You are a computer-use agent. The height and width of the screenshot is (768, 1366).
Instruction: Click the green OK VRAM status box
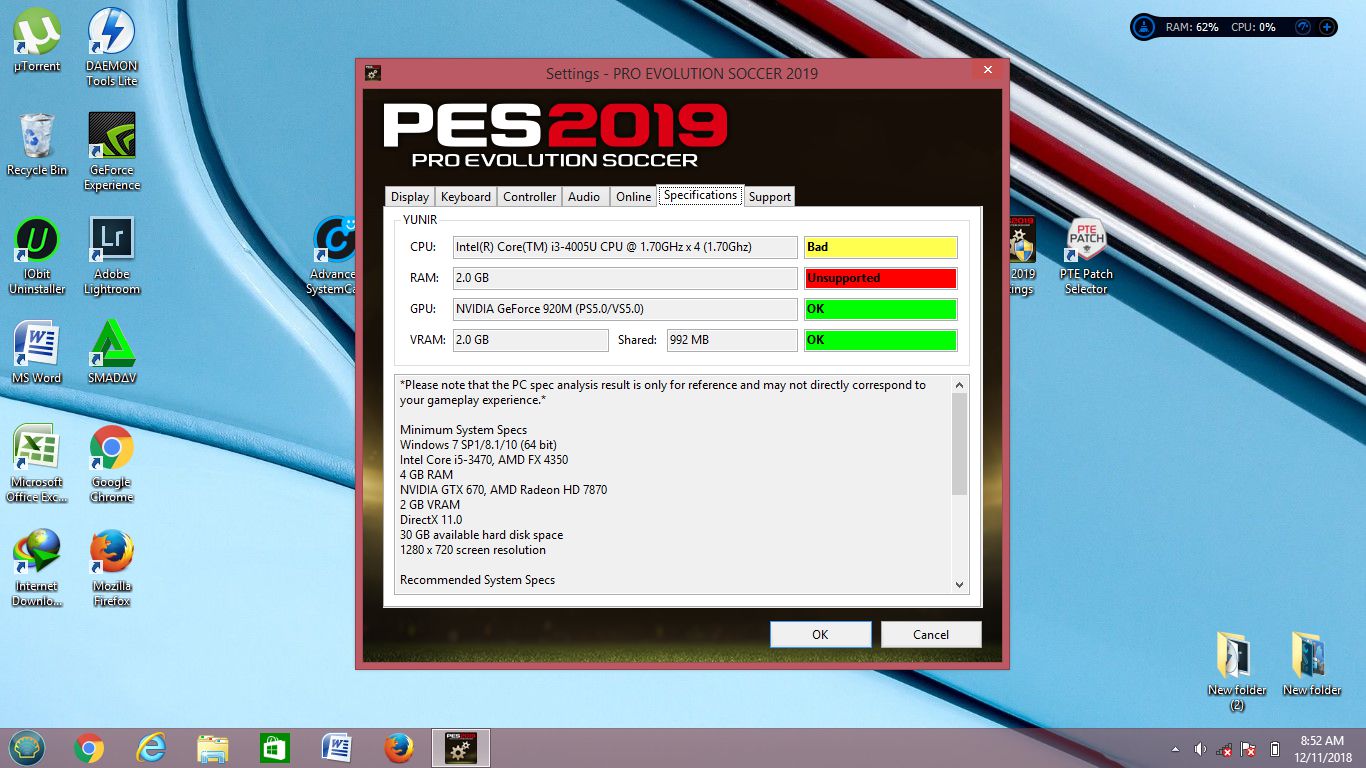click(881, 340)
